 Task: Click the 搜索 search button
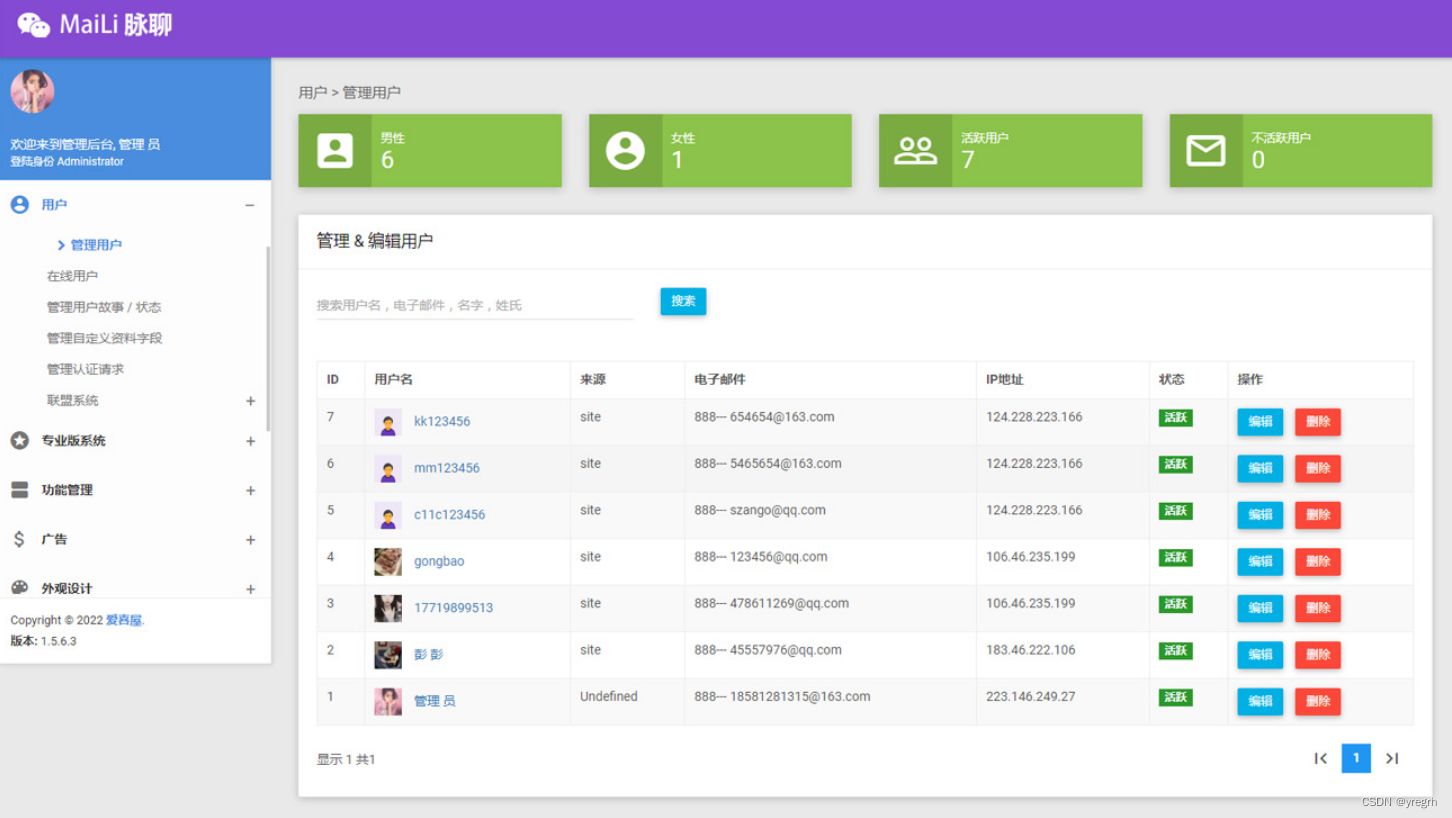pos(683,301)
